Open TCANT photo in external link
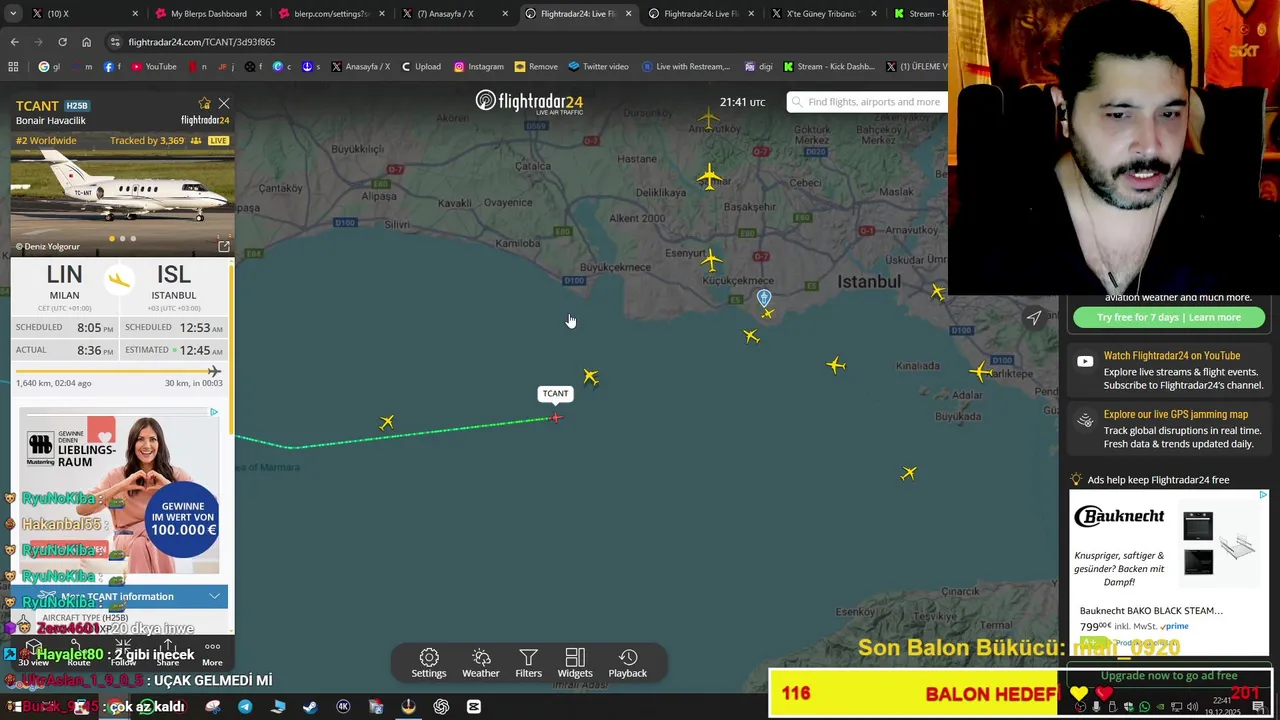This screenshot has height=720, width=1280. tap(223, 246)
